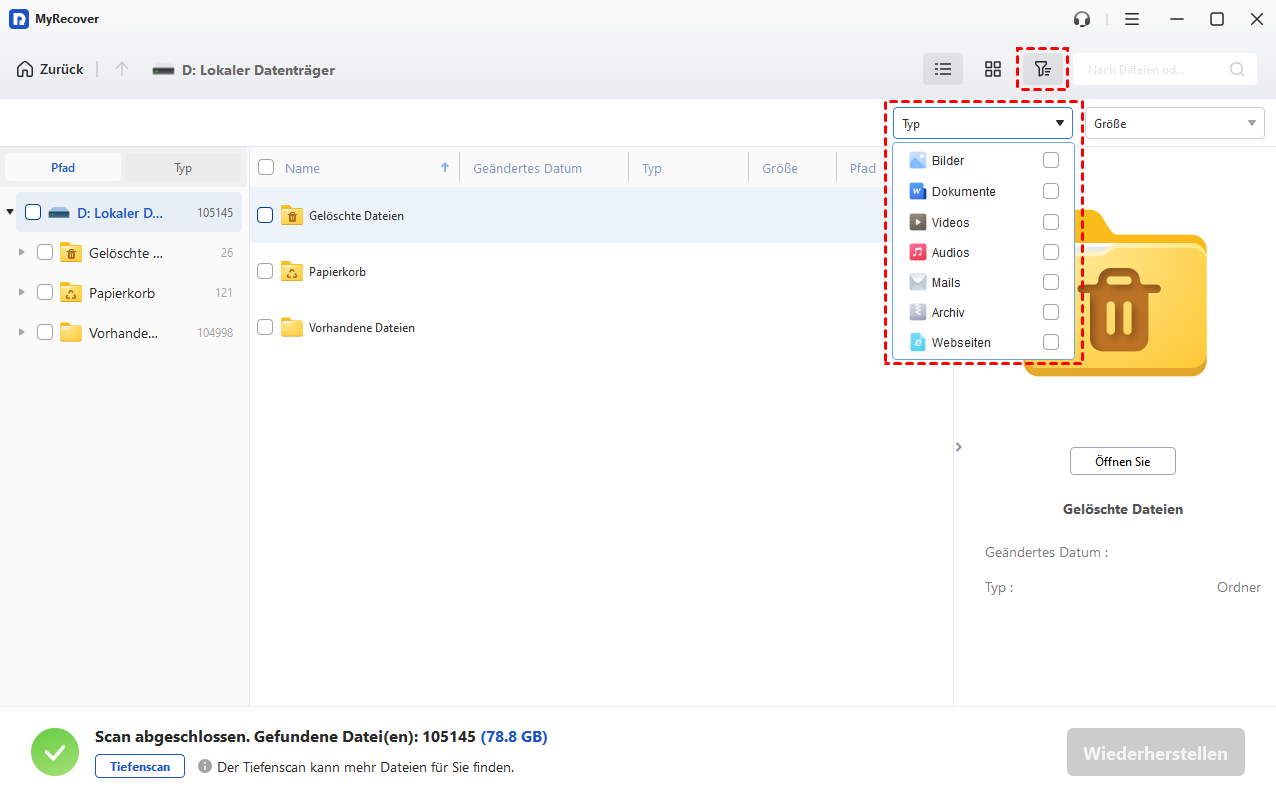The height and width of the screenshot is (796, 1276).
Task: Click the filter funnel icon
Action: 1042,69
